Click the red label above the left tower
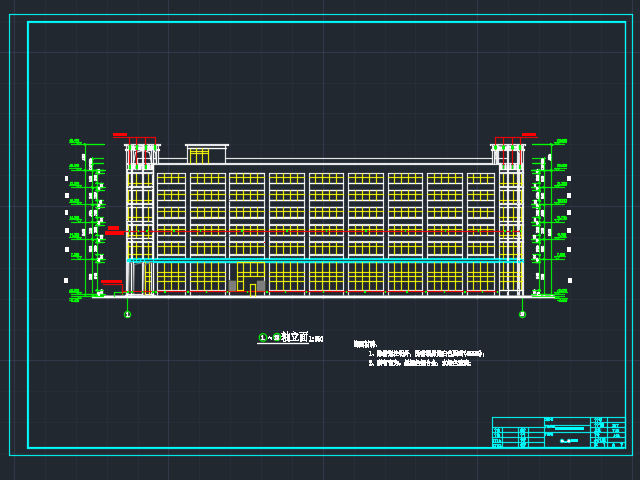The width and height of the screenshot is (640, 480). point(120,134)
